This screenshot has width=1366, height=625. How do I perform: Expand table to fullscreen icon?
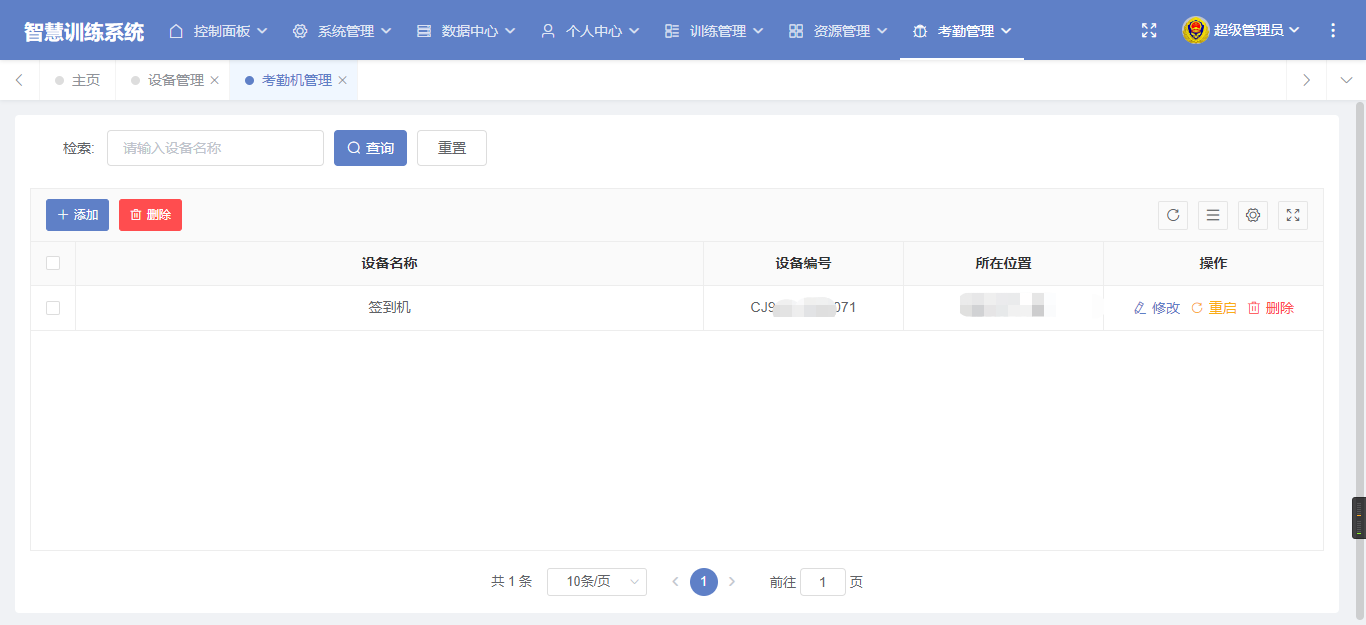tap(1293, 215)
